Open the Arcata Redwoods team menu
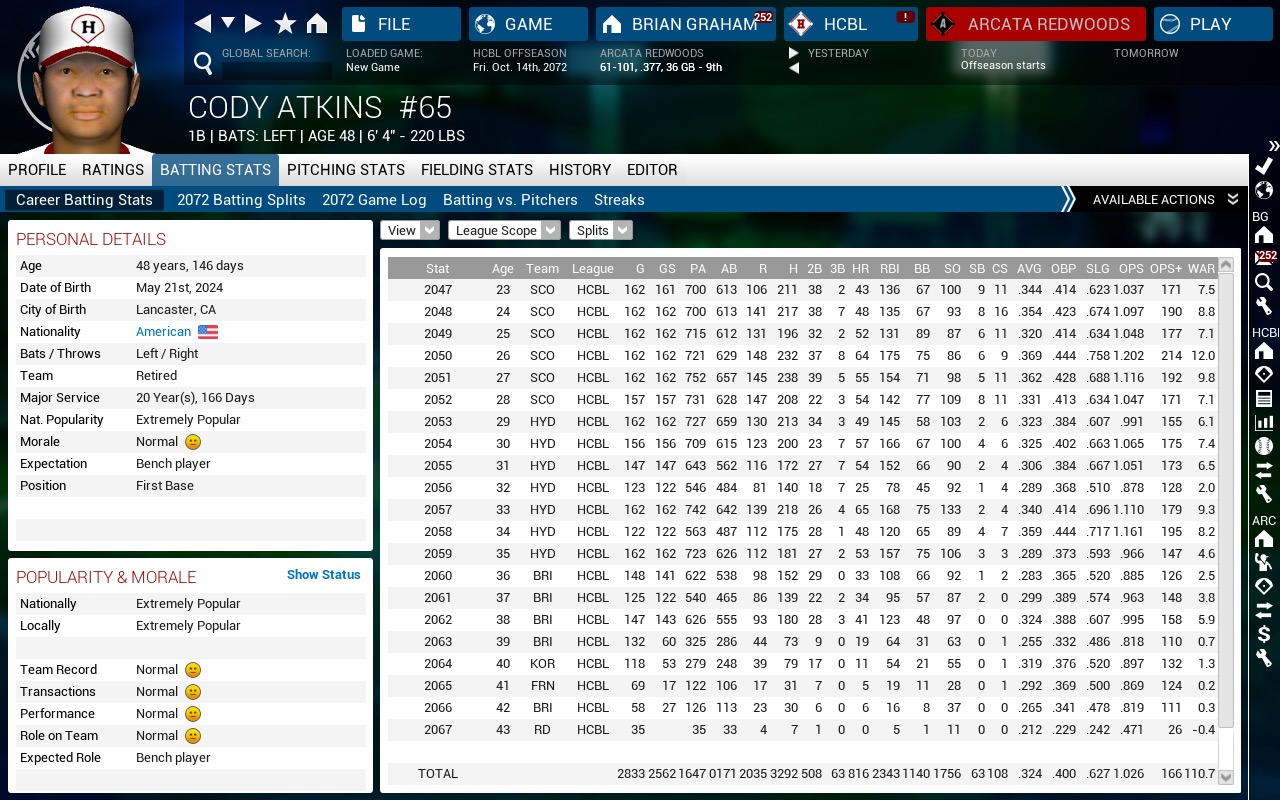Image resolution: width=1280 pixels, height=800 pixels. 1036,24
